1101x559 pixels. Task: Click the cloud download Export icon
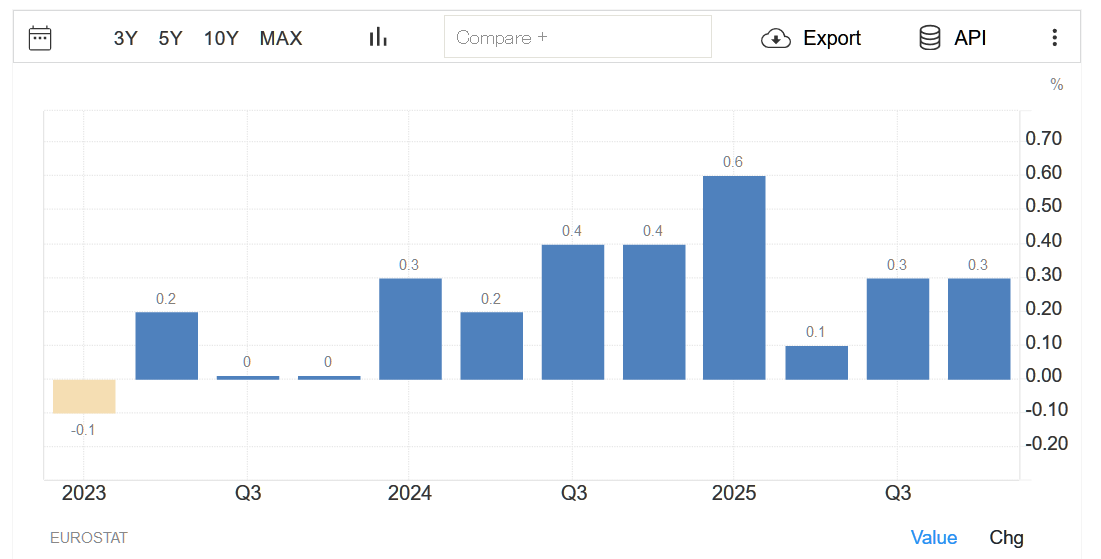click(x=776, y=38)
